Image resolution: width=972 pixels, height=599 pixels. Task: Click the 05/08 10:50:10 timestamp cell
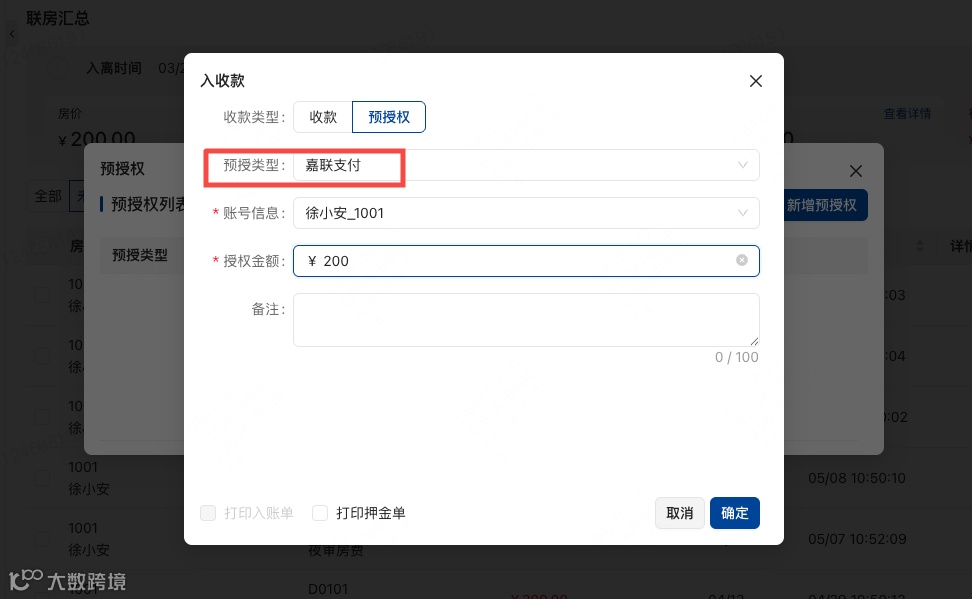tap(857, 478)
